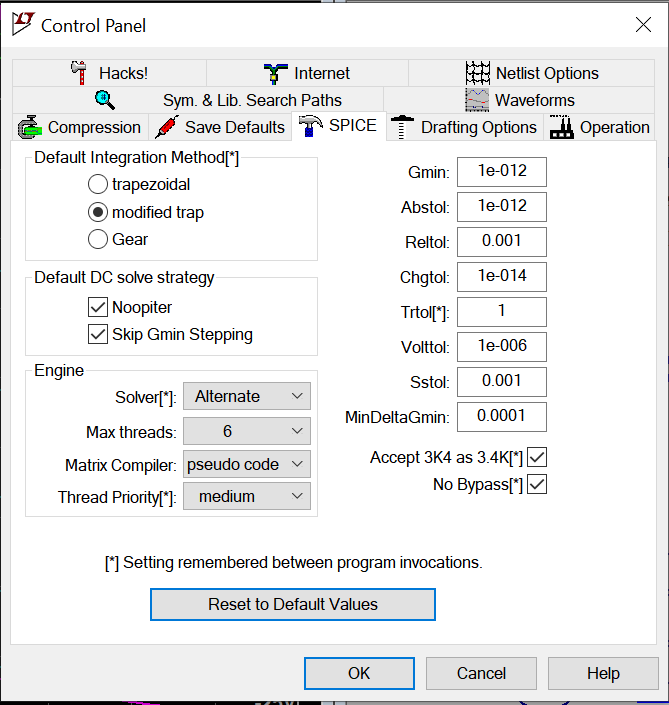
Task: Click the Save Defaults pen icon
Action: (x=167, y=127)
